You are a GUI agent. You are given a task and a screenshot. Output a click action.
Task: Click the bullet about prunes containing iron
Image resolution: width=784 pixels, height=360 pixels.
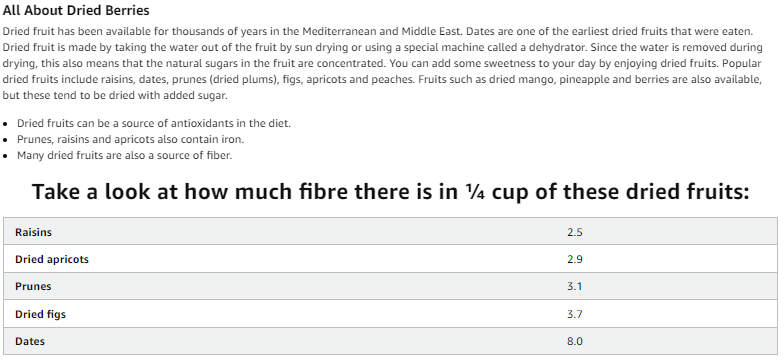click(130, 139)
